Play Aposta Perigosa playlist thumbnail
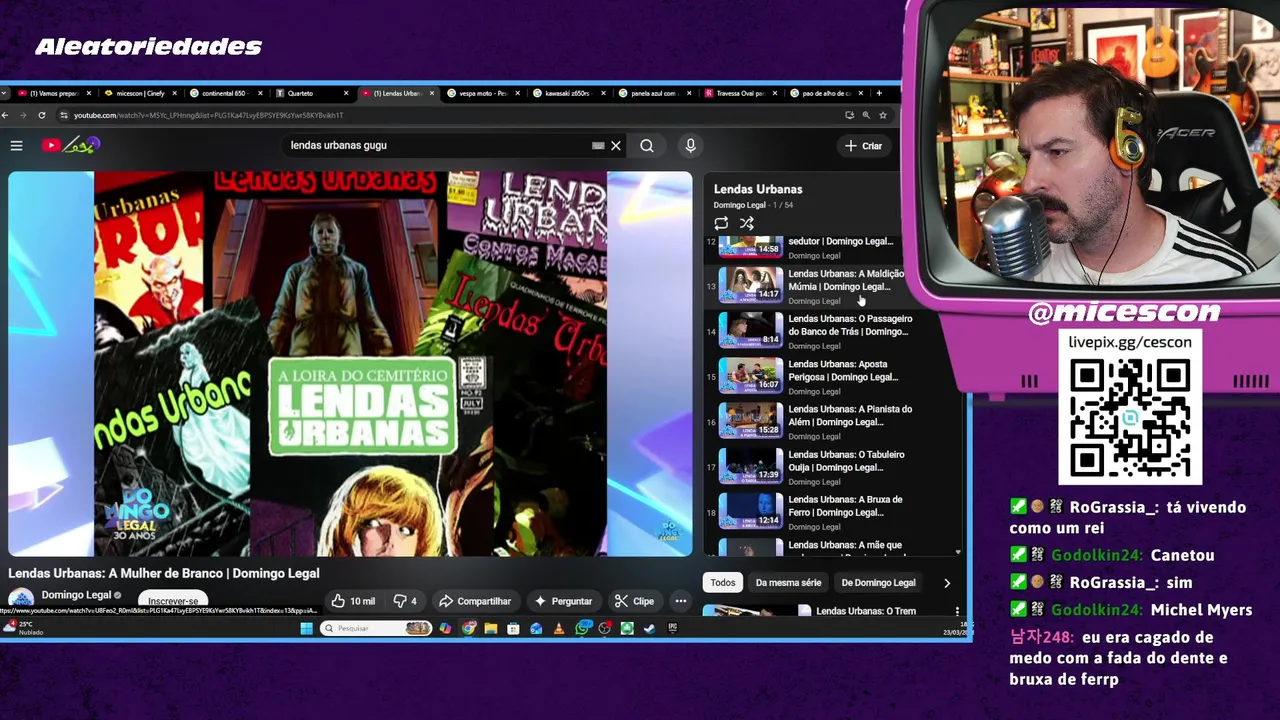Screen dimensions: 1280x720 point(751,376)
